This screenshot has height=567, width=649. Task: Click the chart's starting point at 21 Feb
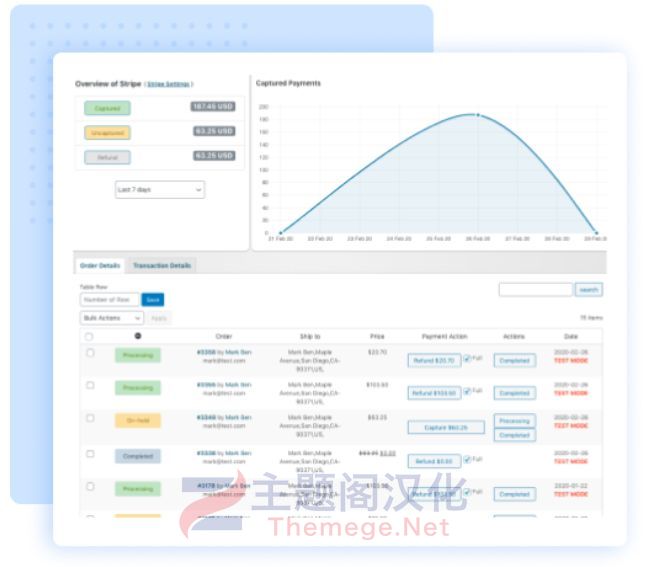point(281,233)
